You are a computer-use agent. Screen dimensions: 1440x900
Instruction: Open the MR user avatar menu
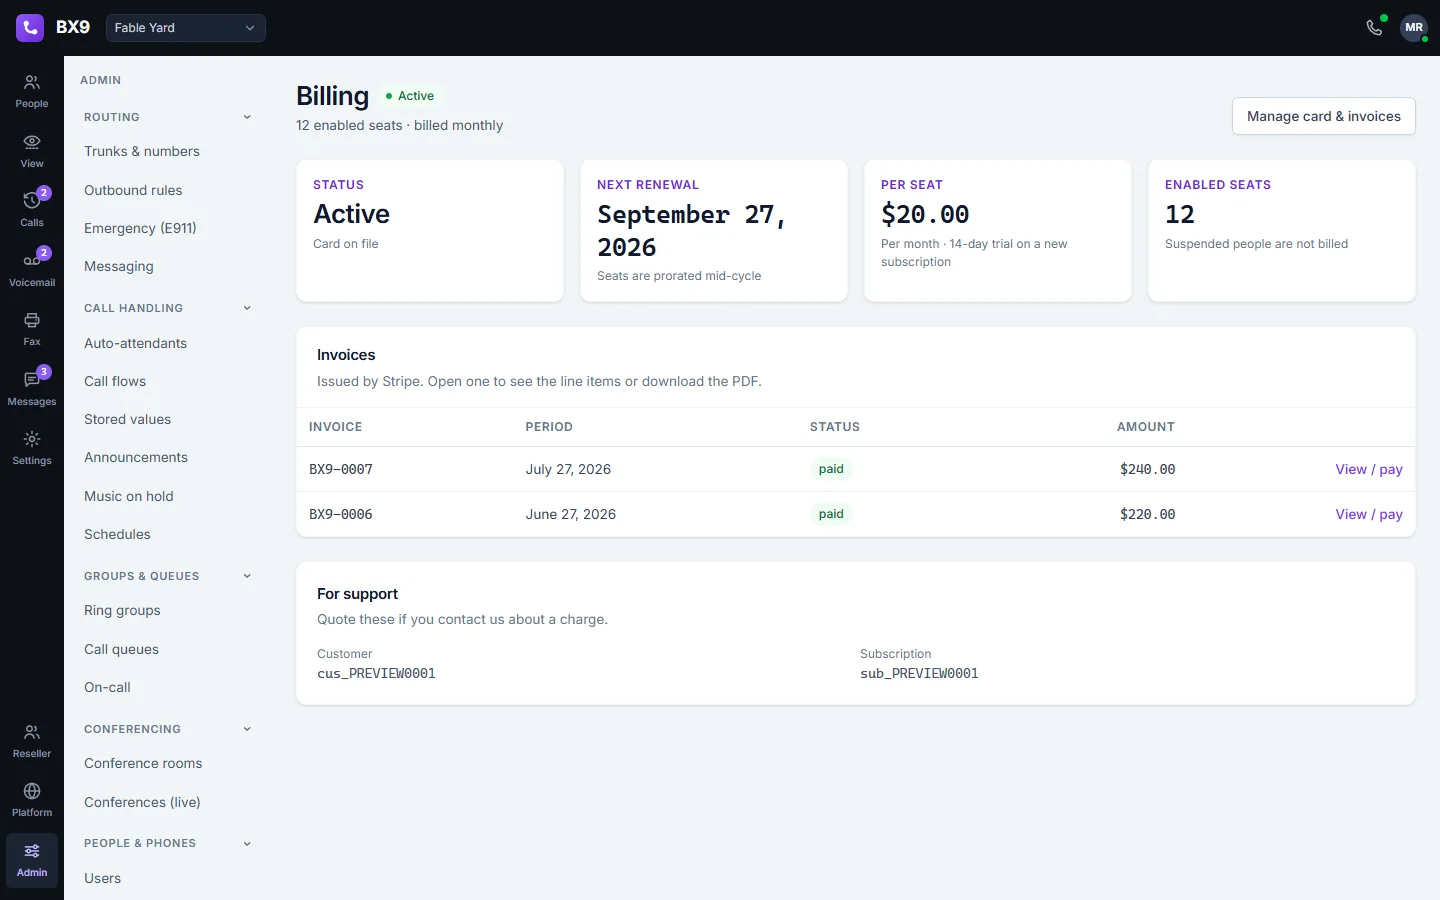[1414, 28]
